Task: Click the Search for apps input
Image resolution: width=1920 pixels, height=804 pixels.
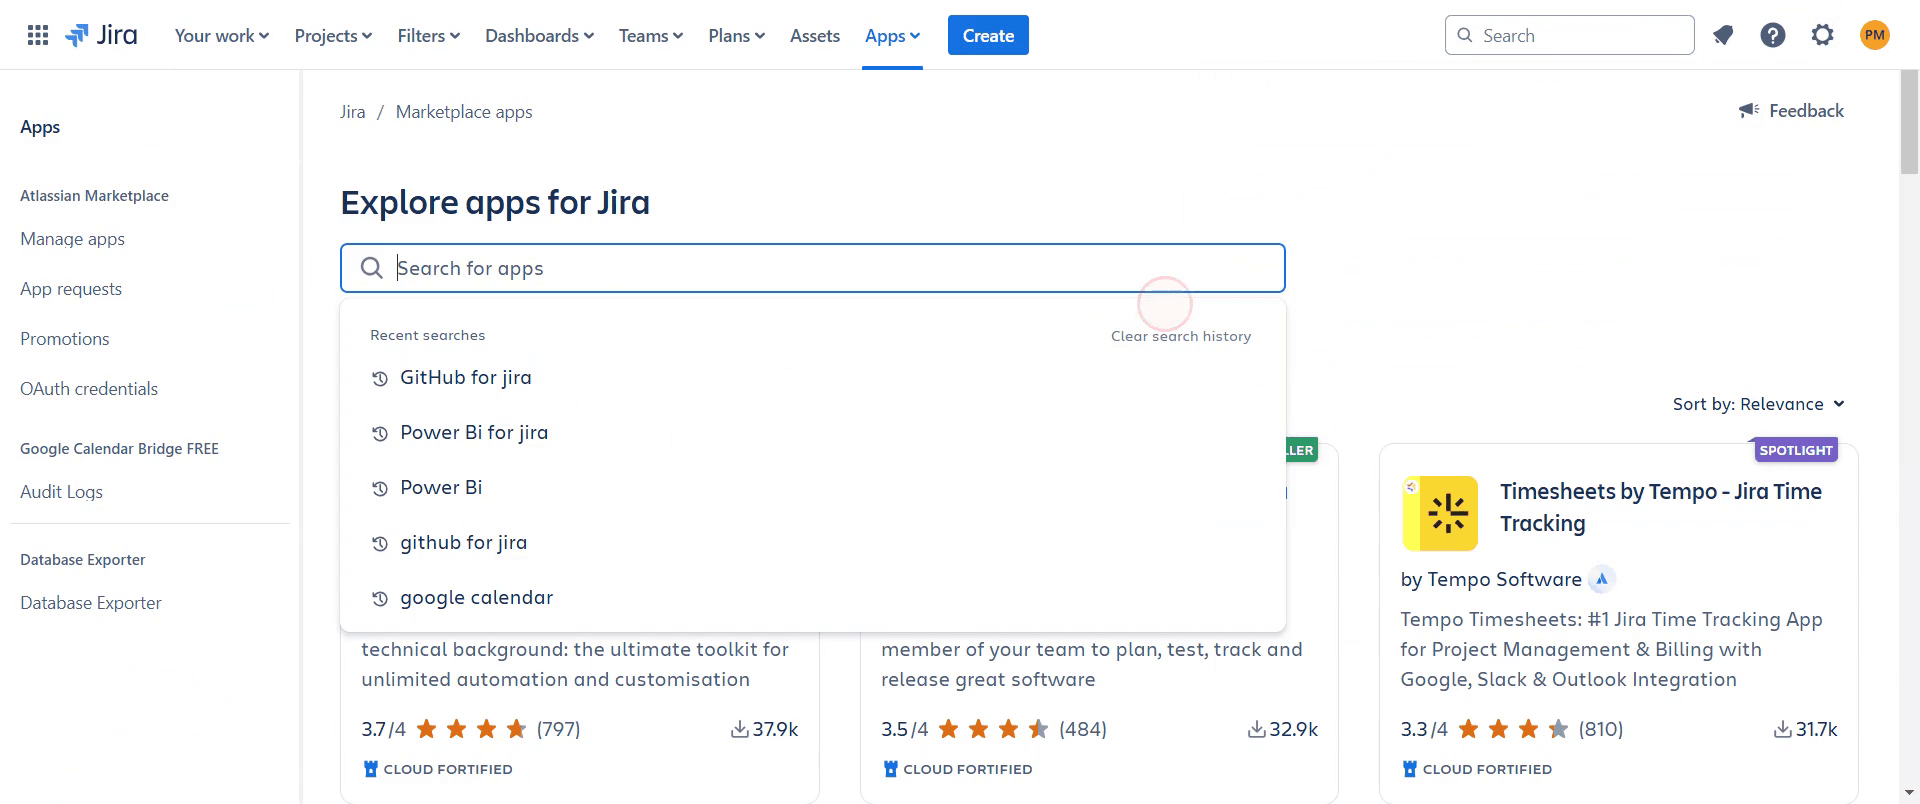Action: 813,268
